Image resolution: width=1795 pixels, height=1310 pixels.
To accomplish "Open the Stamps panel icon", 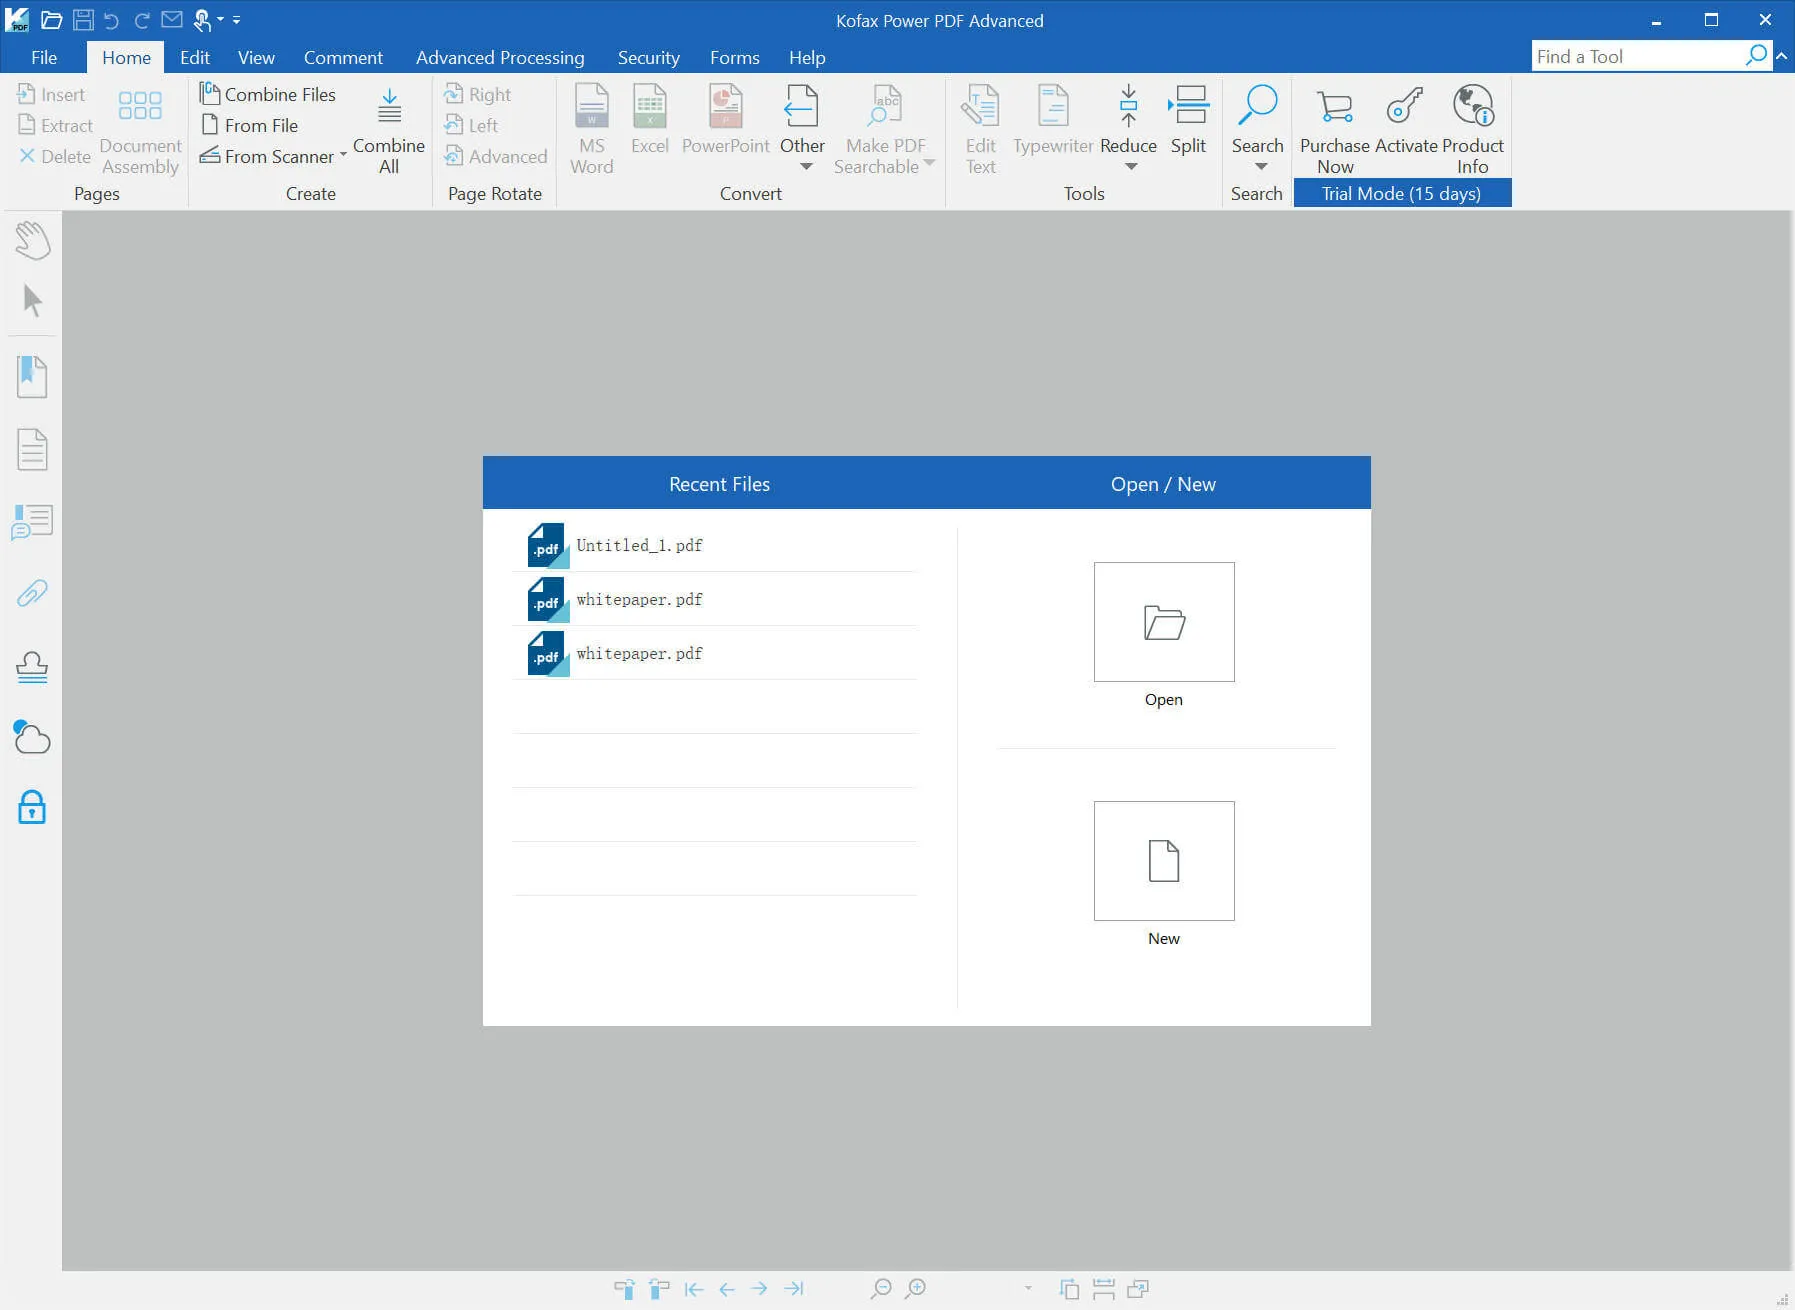I will click(x=32, y=666).
